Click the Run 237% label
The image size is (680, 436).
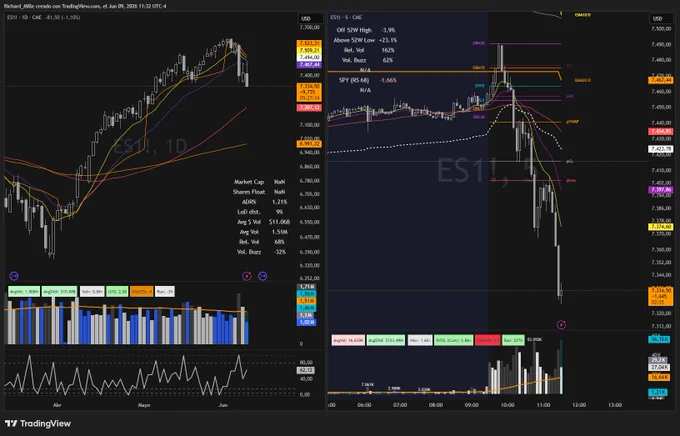pyautogui.click(x=513, y=340)
